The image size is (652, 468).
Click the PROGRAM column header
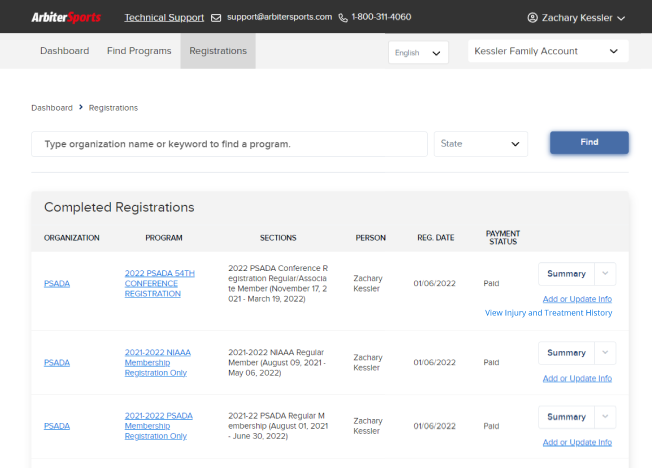point(164,238)
